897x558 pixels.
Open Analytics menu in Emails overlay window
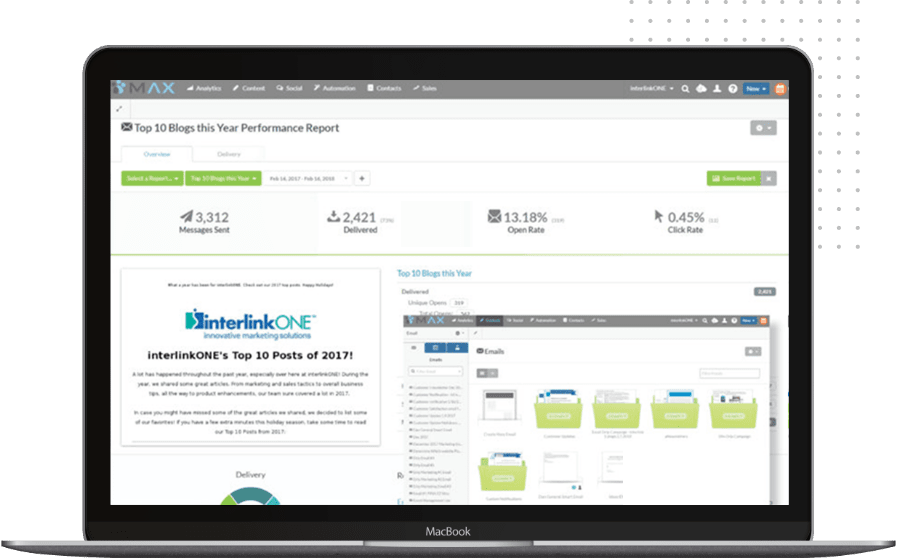(x=463, y=320)
